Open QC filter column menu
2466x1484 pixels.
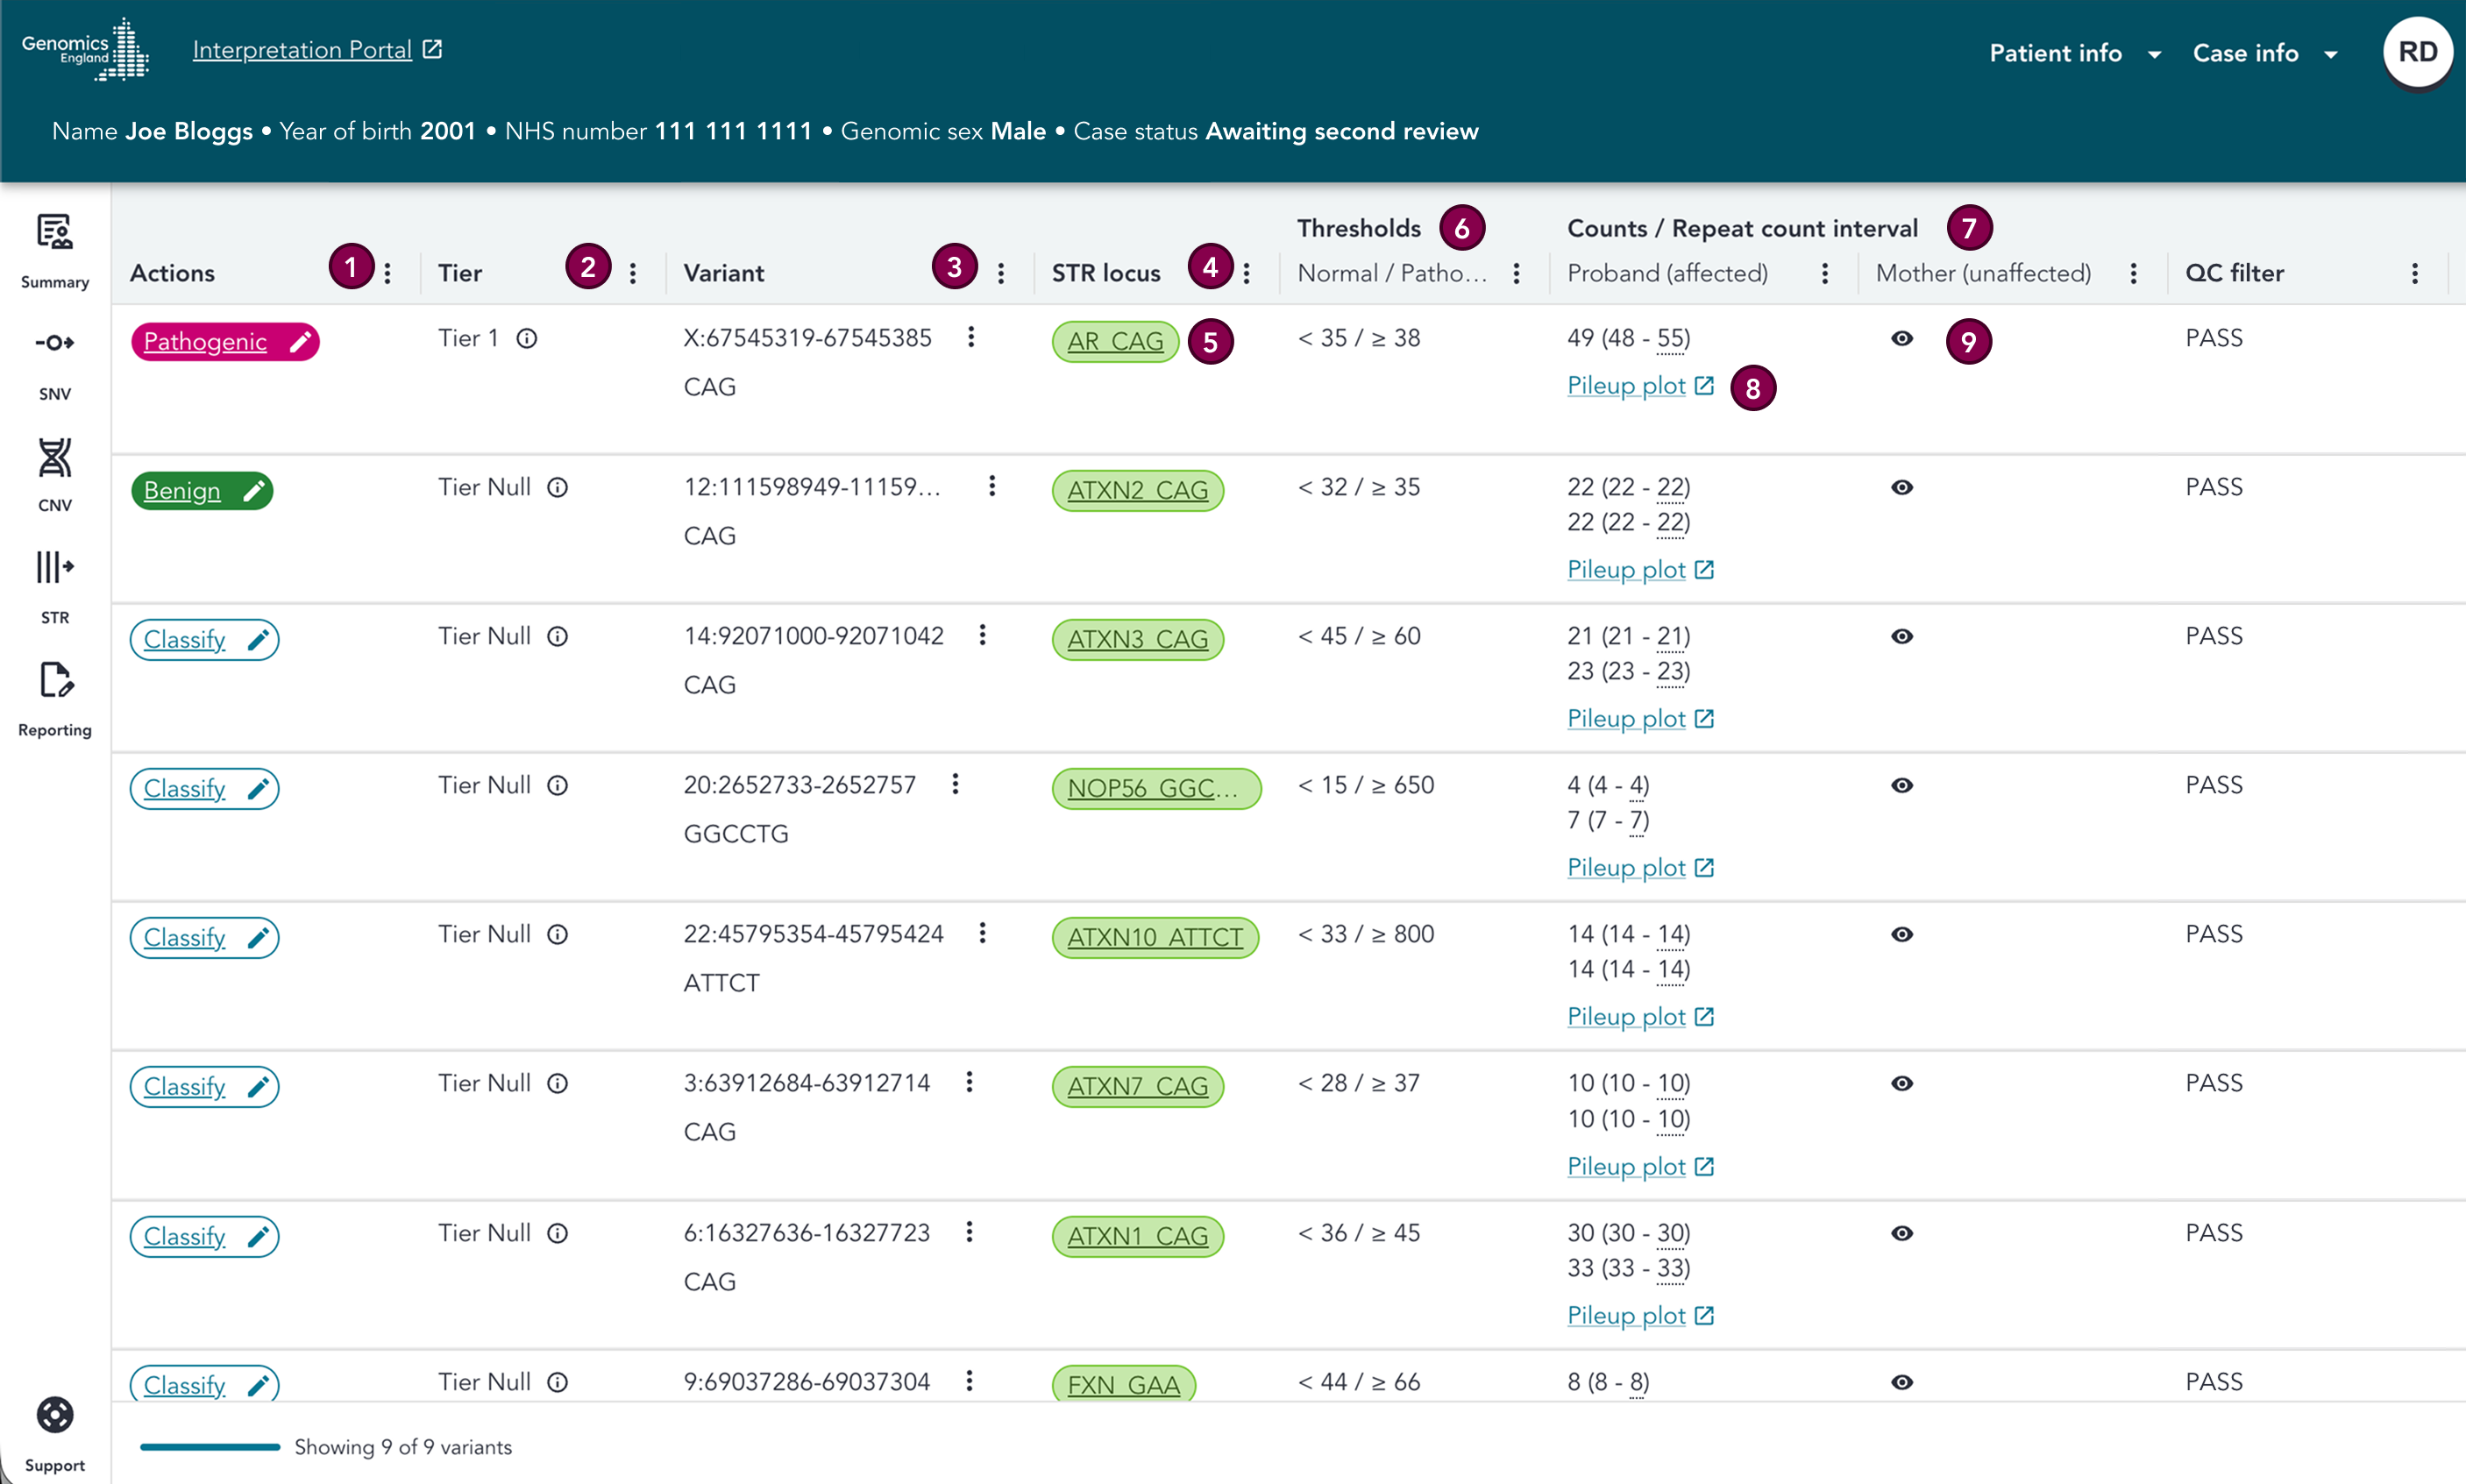[2414, 273]
